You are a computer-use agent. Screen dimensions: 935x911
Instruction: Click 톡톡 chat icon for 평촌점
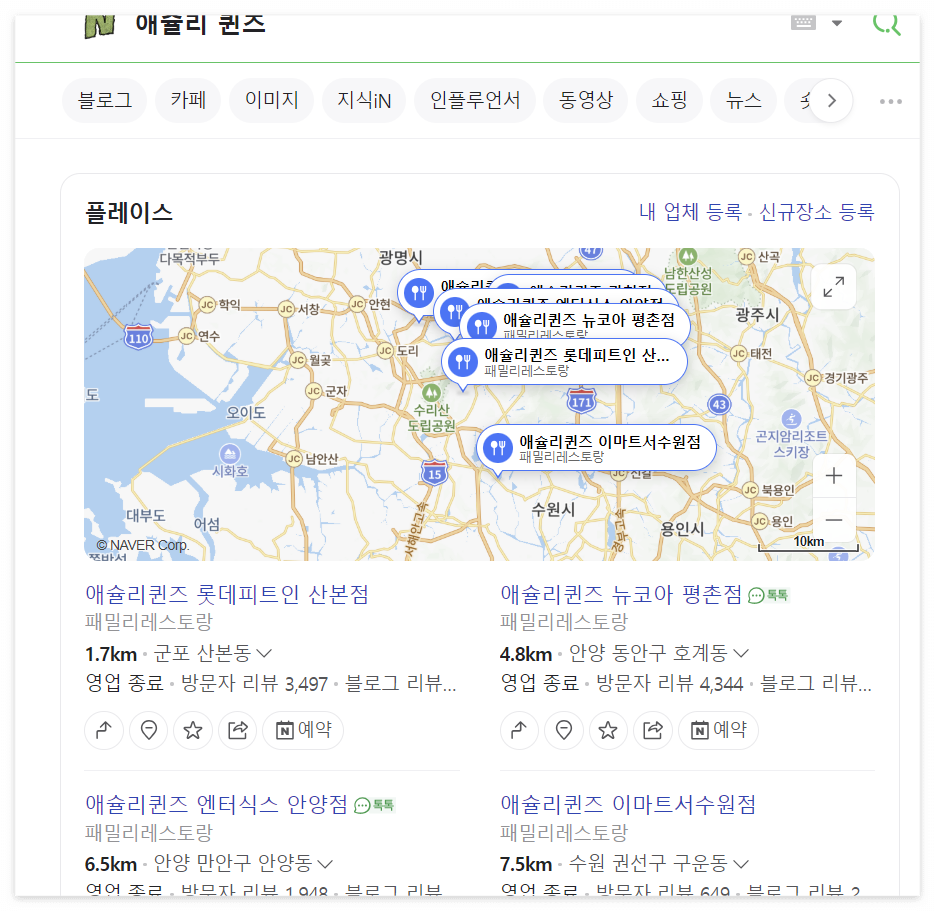[768, 595]
